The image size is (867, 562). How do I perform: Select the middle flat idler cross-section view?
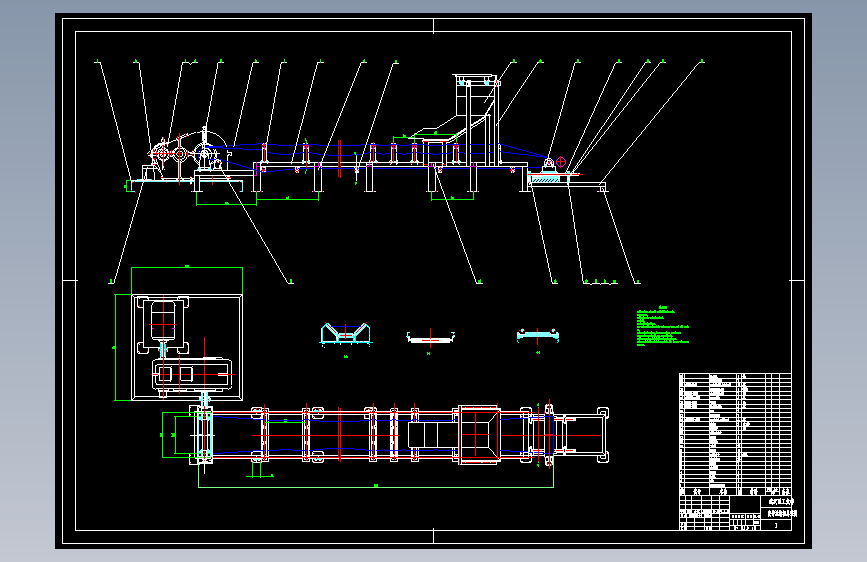pos(430,337)
